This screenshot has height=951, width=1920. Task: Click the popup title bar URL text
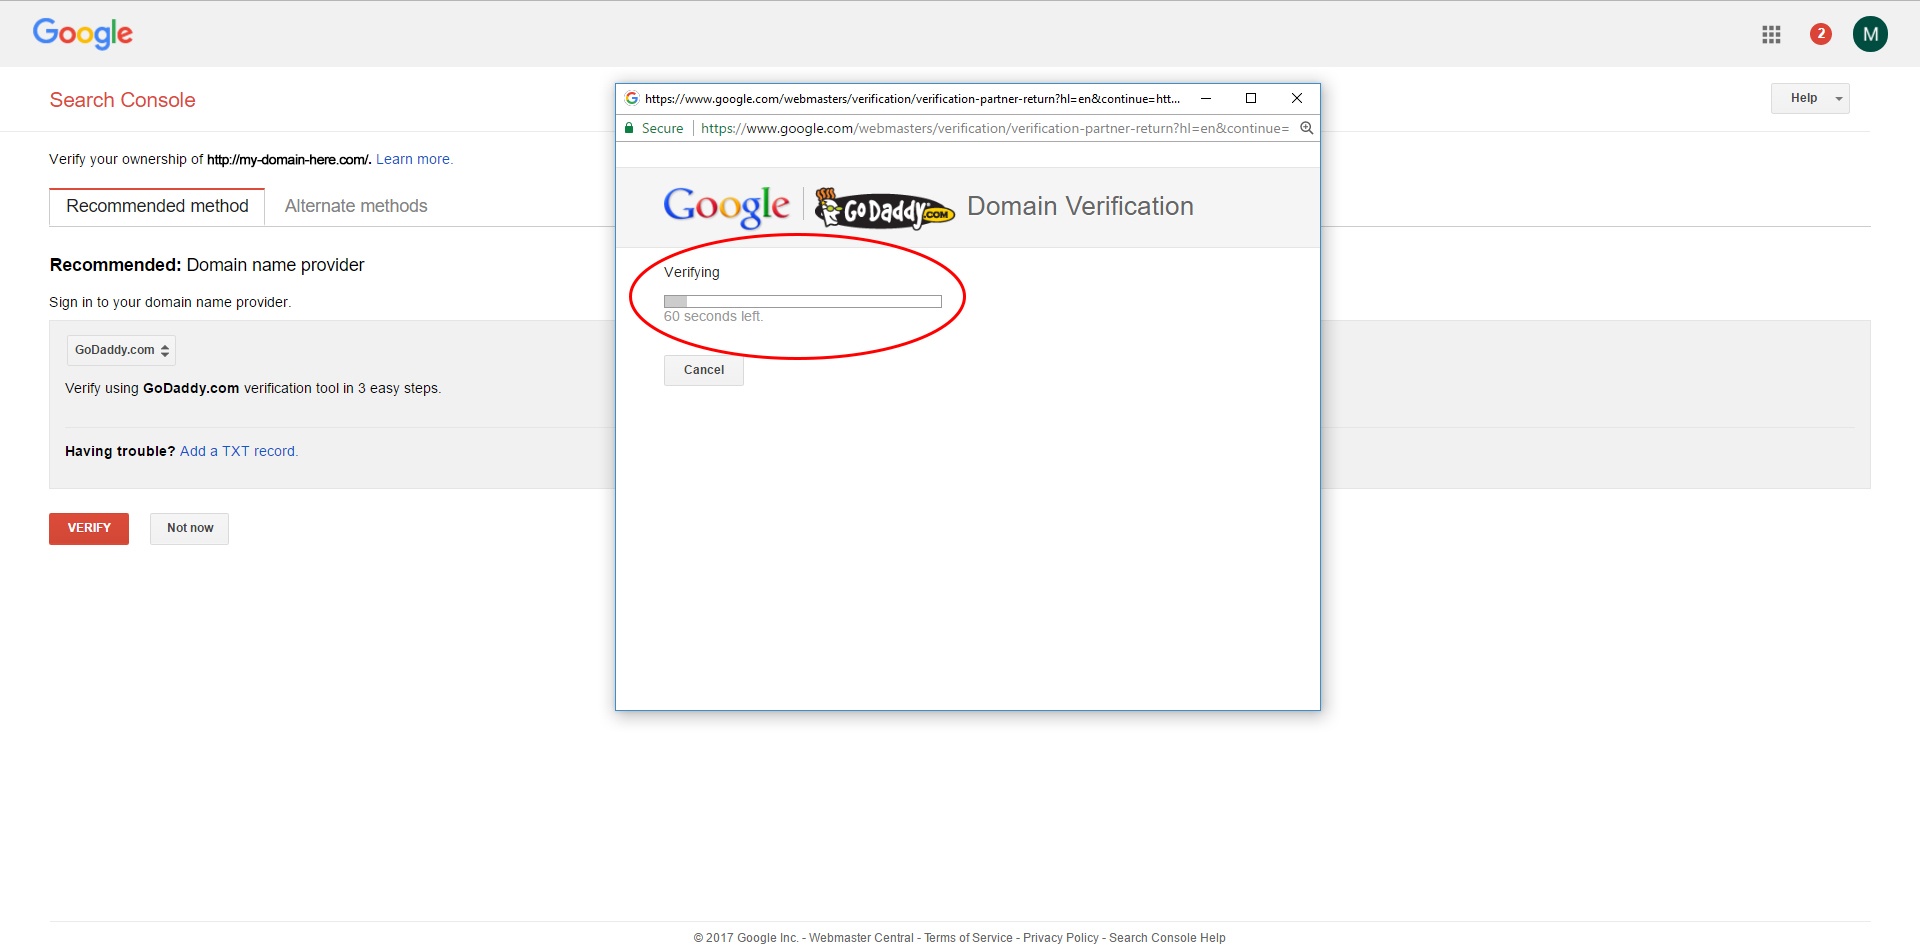912,98
